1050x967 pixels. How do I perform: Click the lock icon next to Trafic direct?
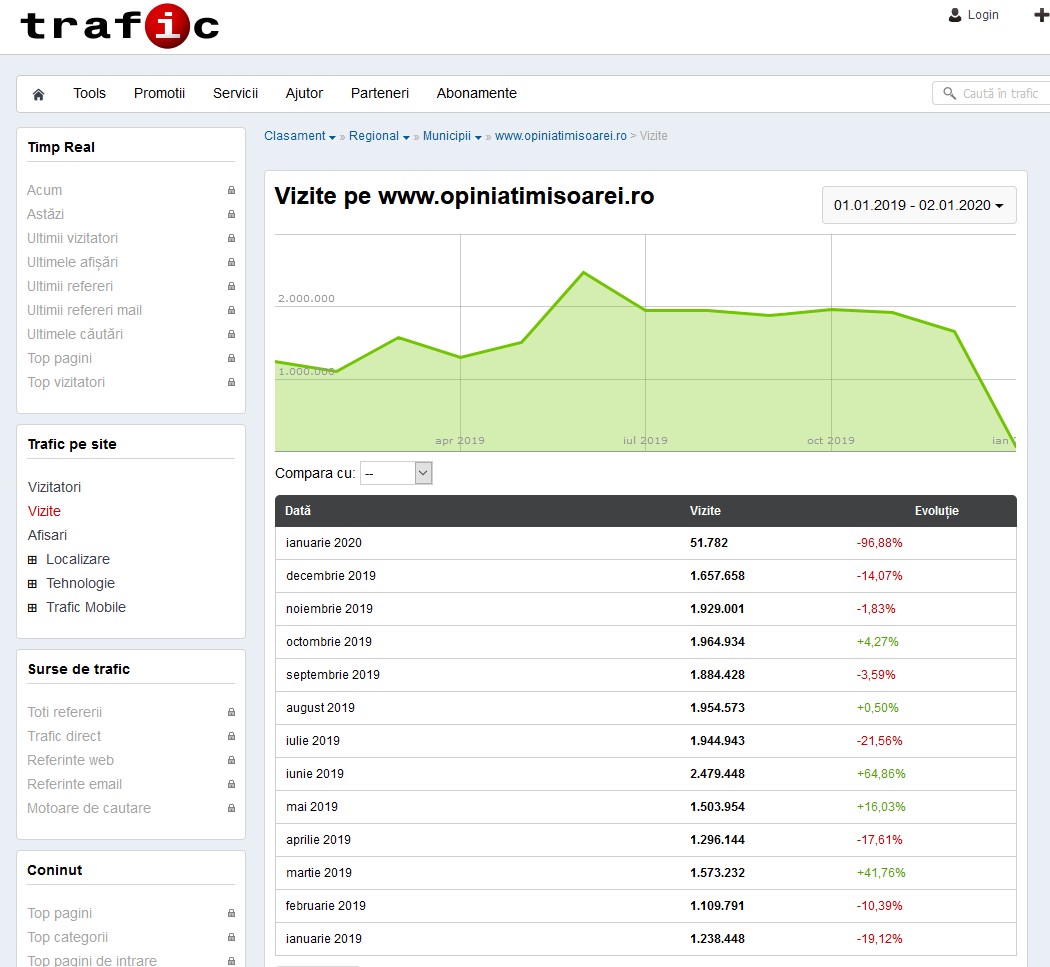tap(231, 736)
